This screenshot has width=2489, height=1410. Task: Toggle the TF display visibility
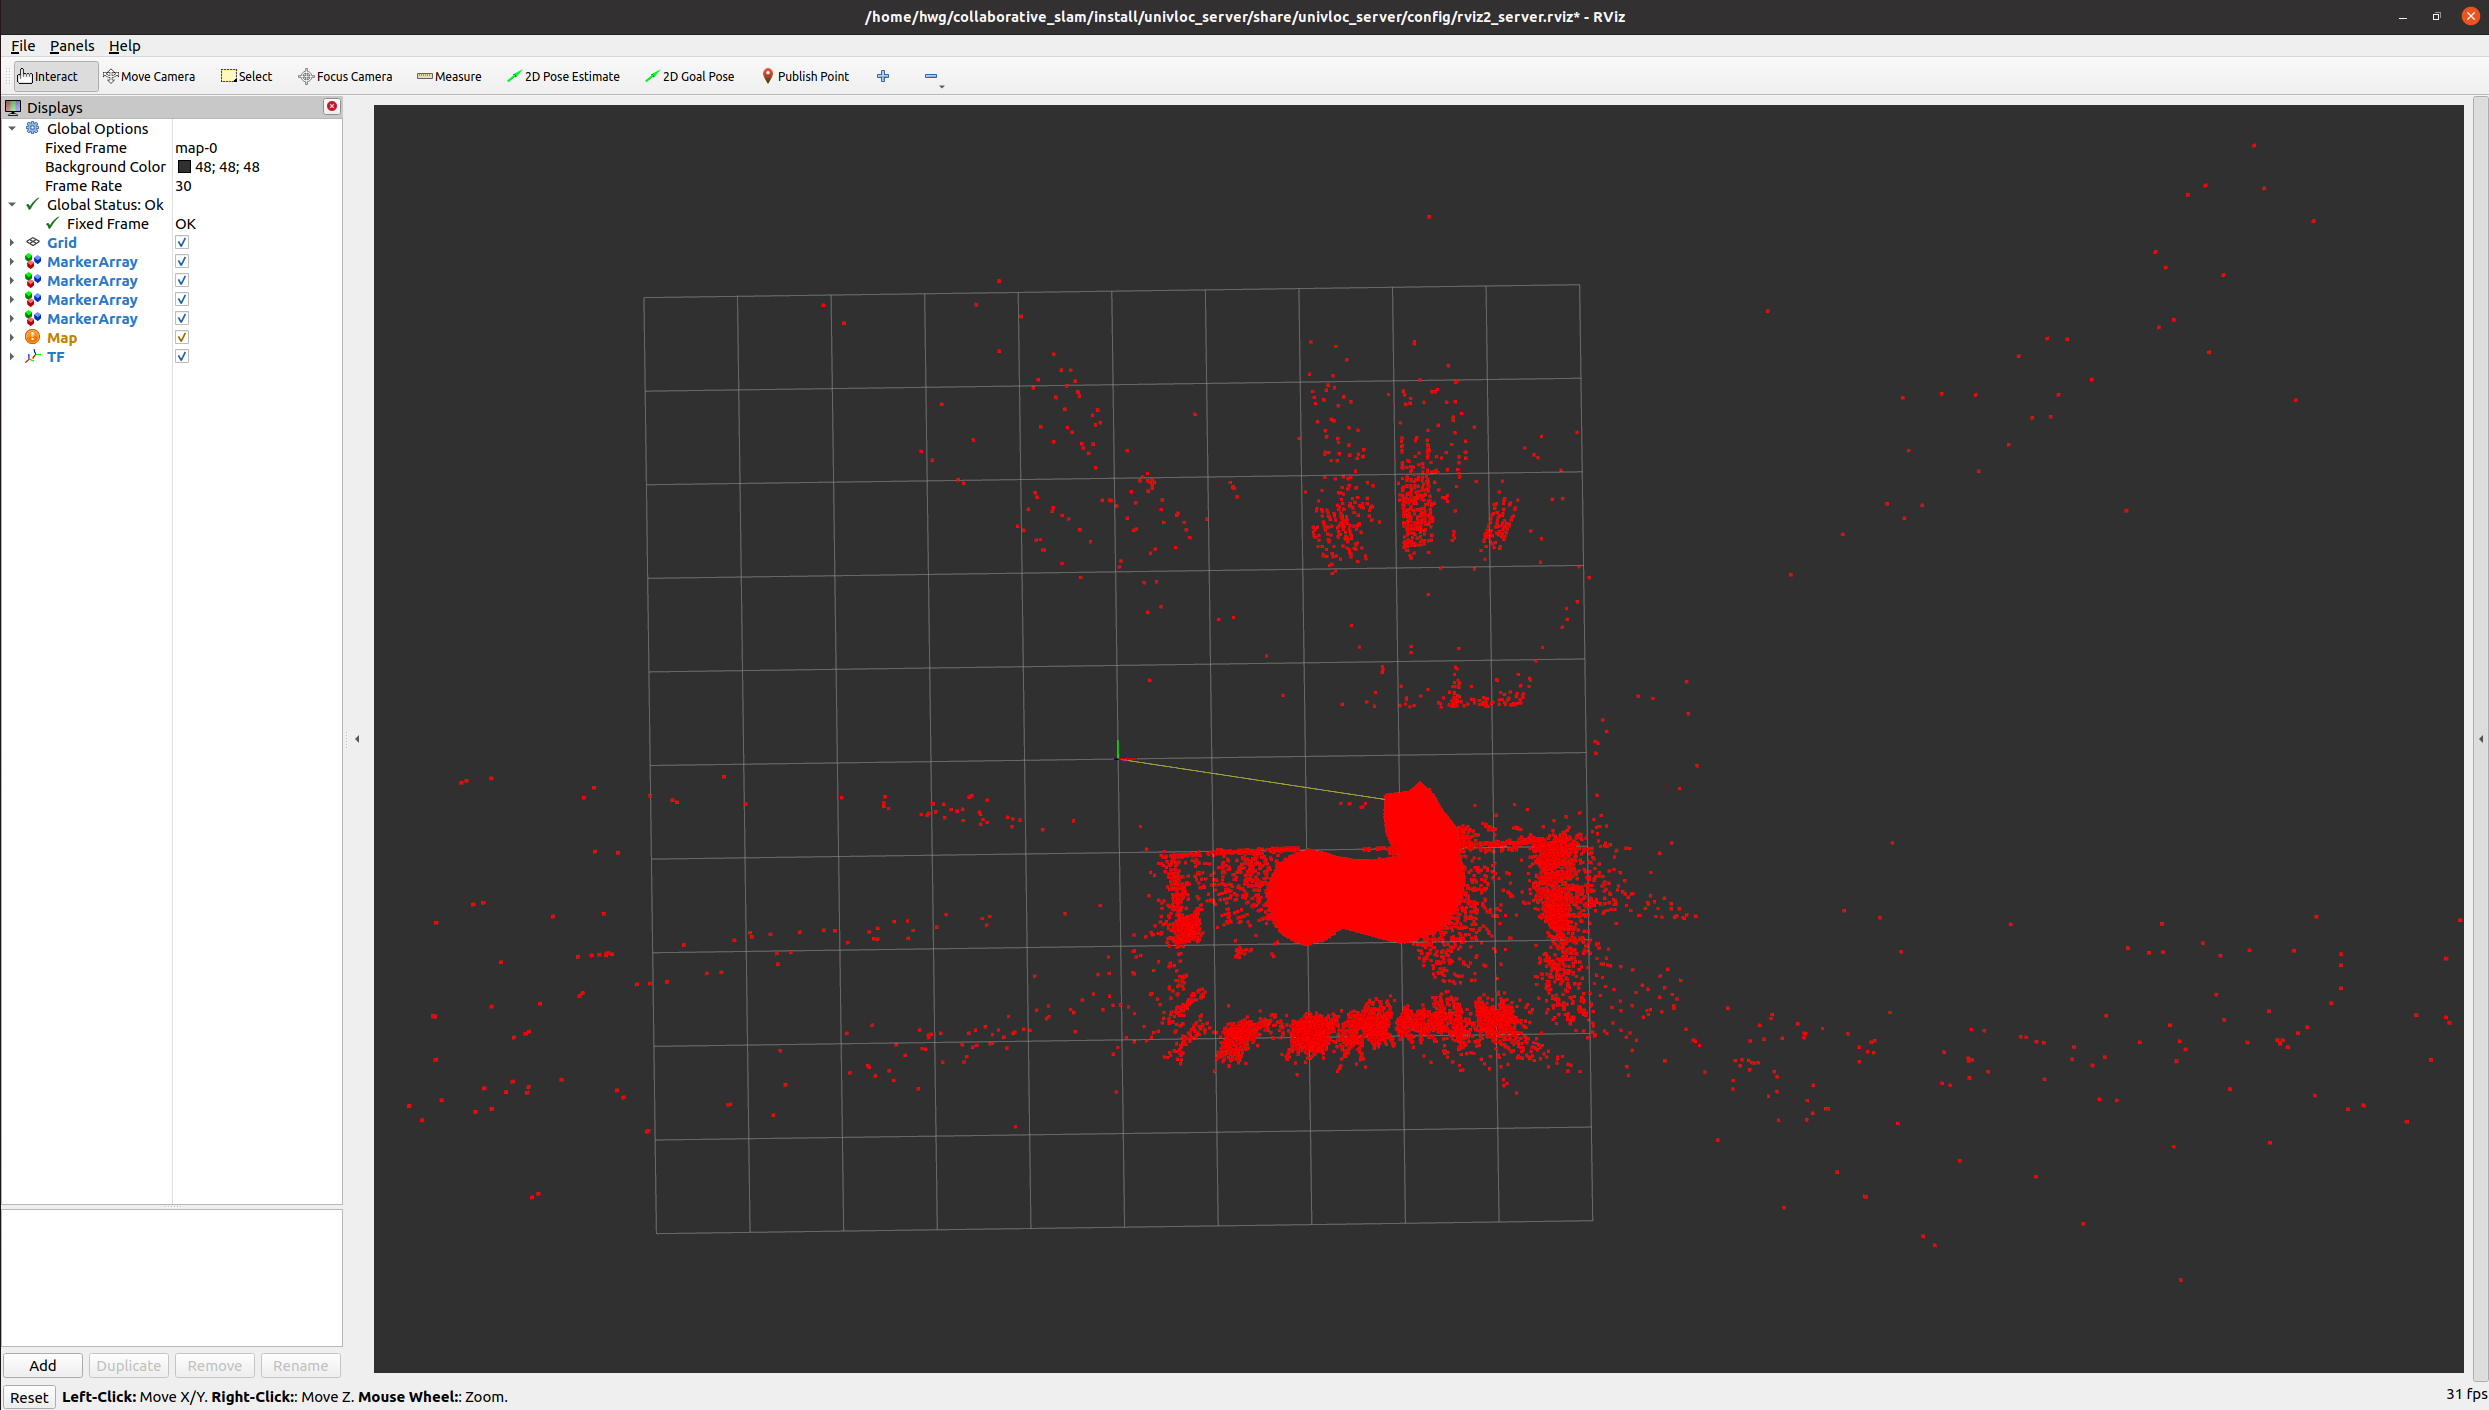point(181,356)
